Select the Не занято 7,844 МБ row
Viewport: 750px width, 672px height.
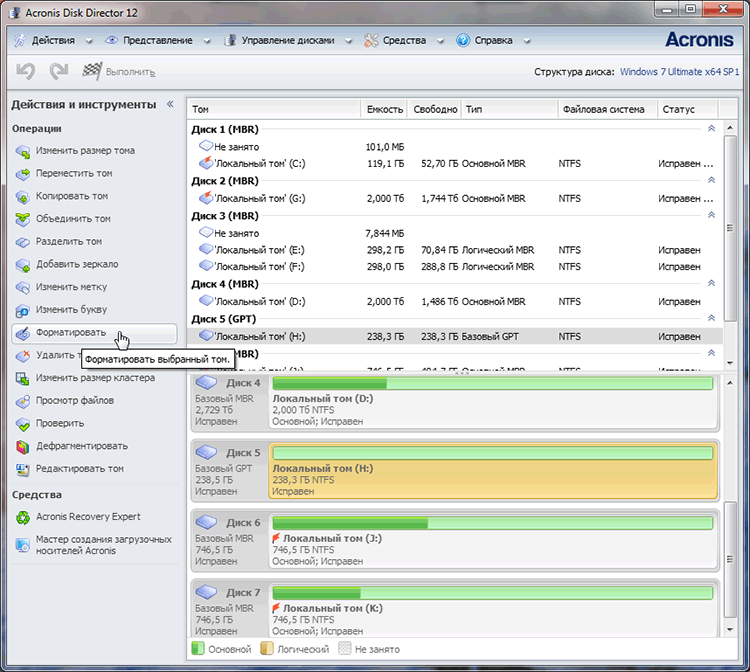(455, 233)
